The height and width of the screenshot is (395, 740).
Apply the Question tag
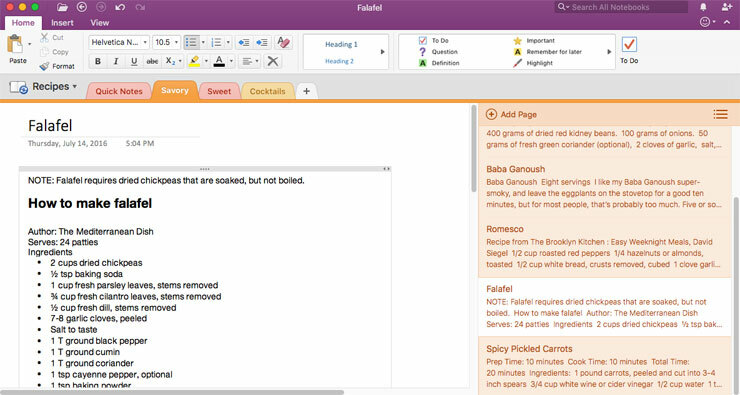click(439, 51)
